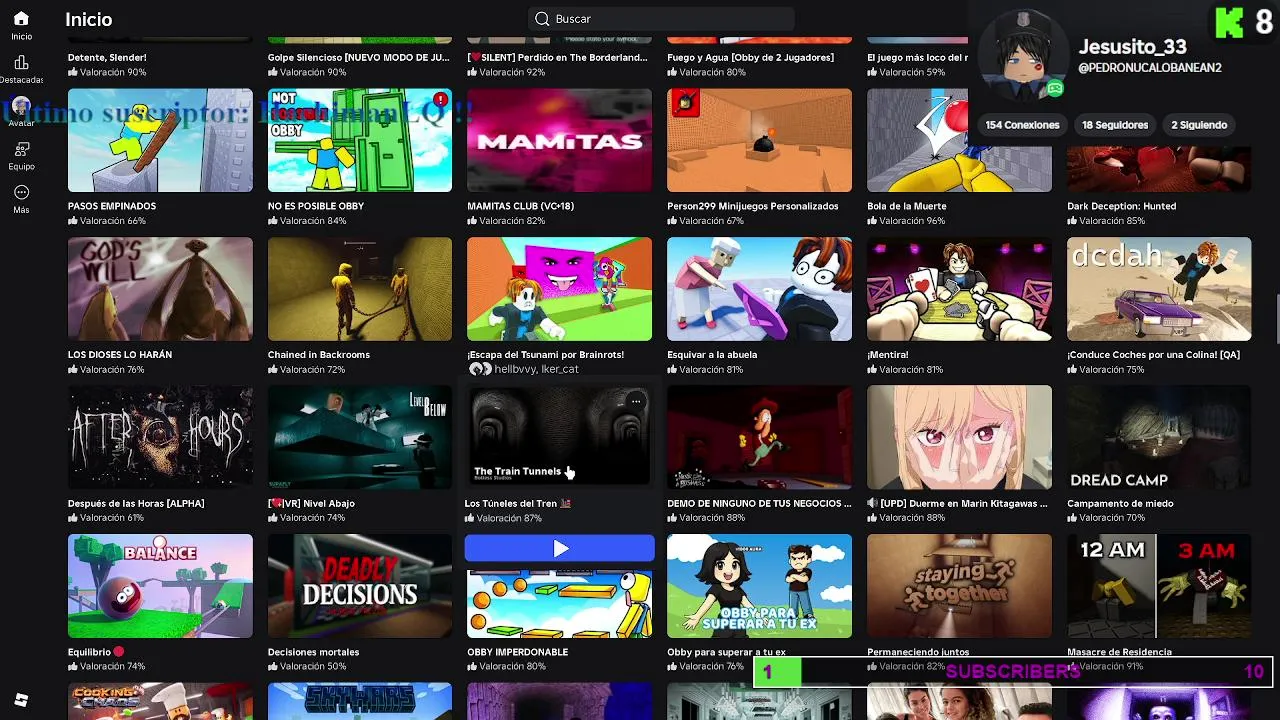Open the MAMITAS CLUB game thumbnail

coord(559,140)
